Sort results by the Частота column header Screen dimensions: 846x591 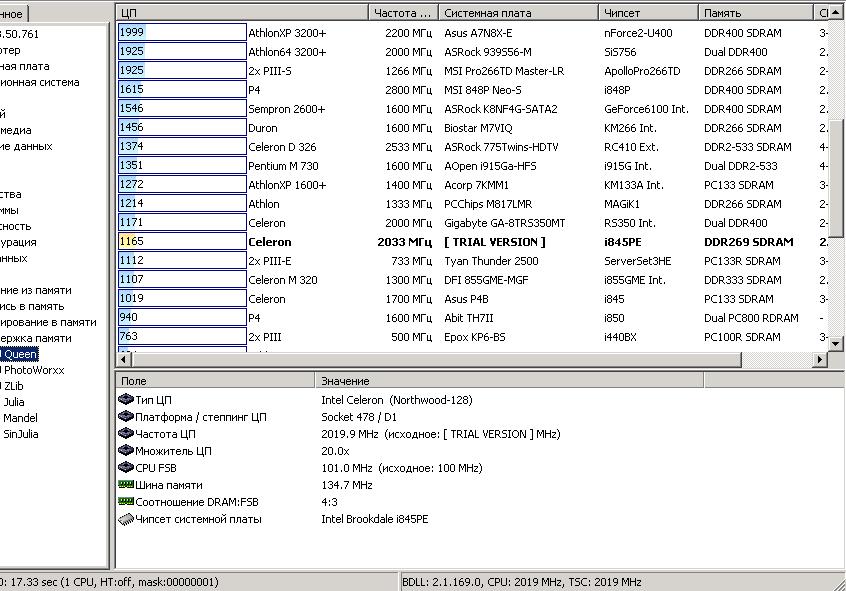tap(403, 13)
